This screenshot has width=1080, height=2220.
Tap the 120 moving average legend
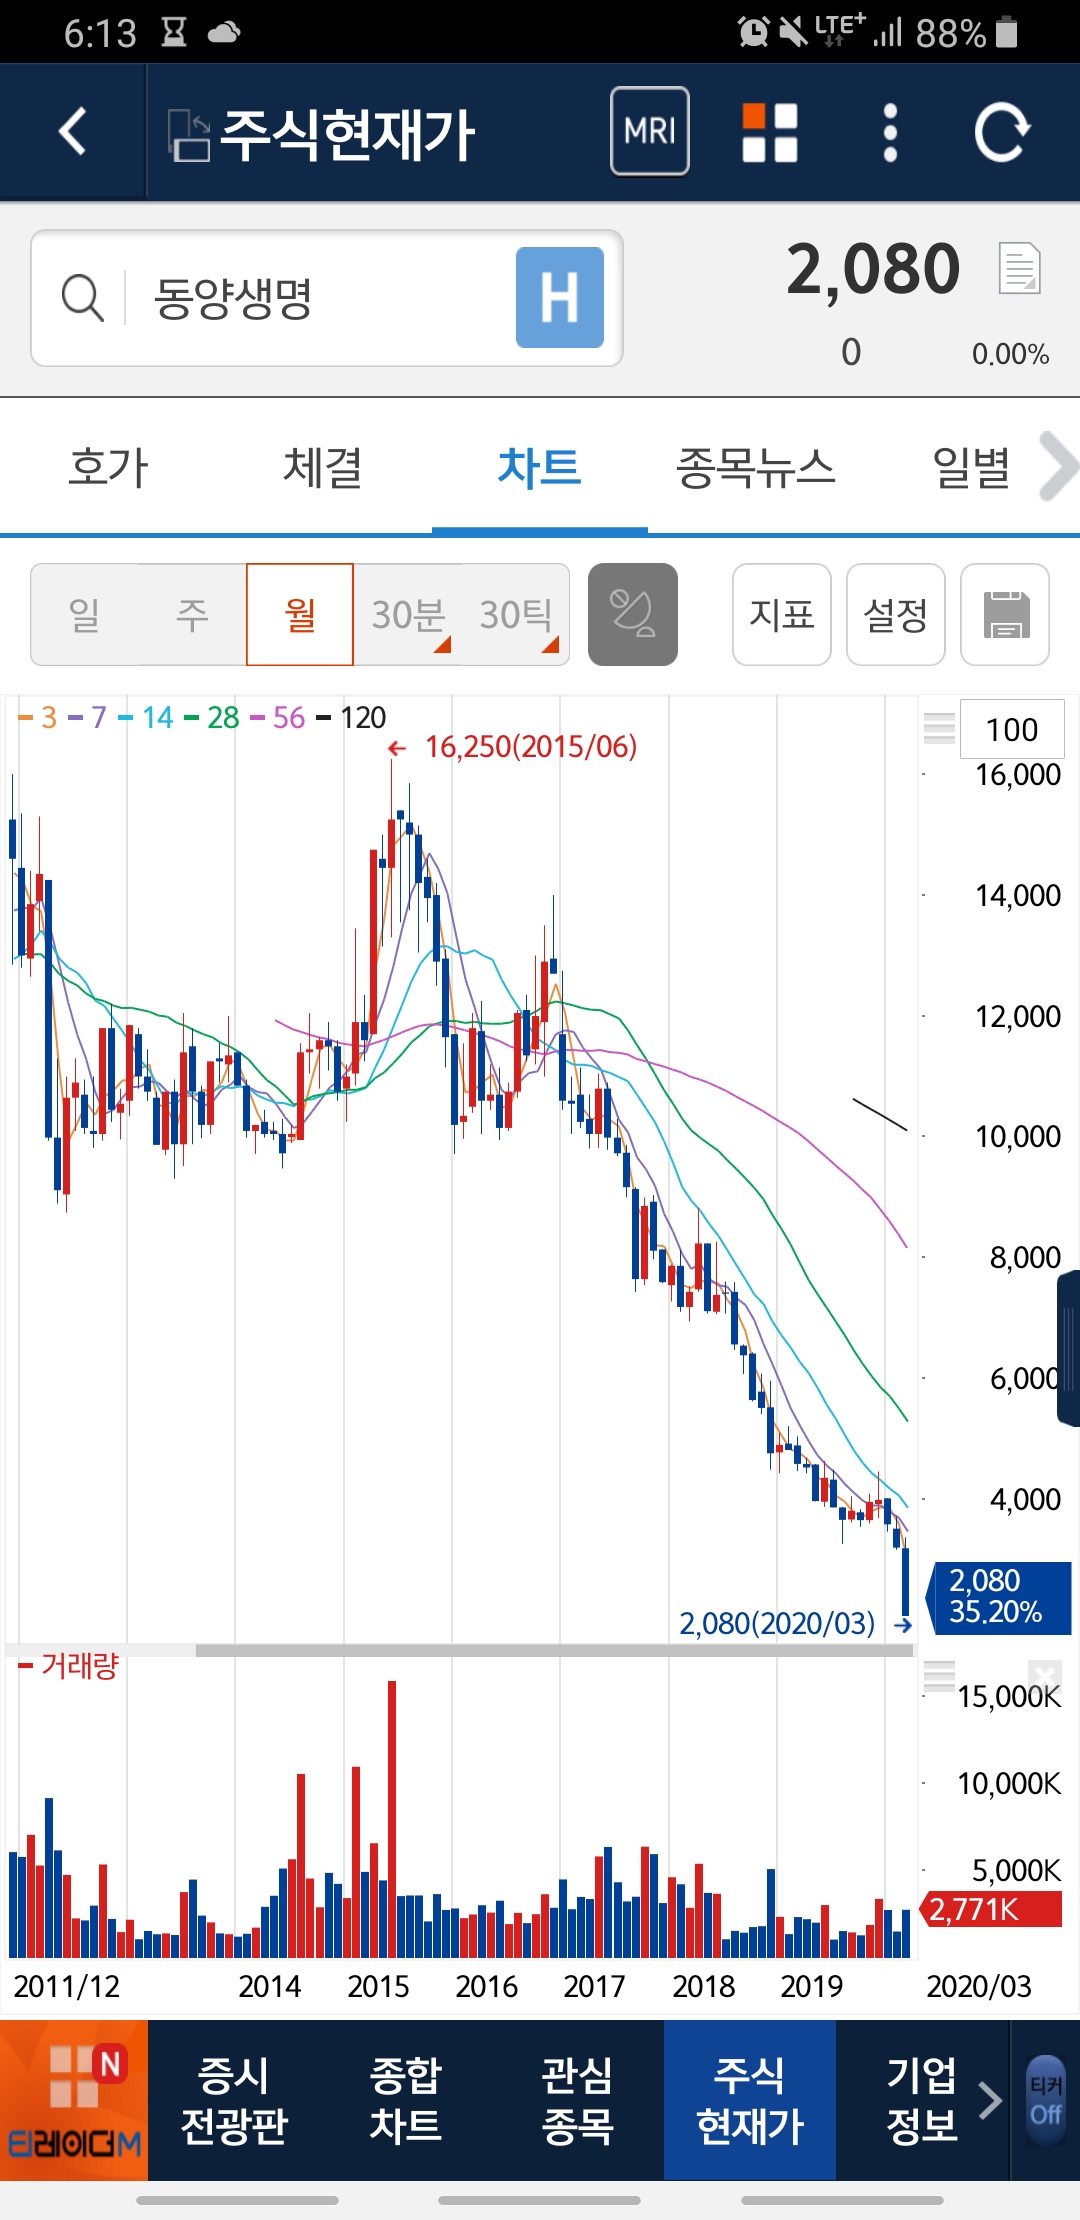(x=351, y=717)
